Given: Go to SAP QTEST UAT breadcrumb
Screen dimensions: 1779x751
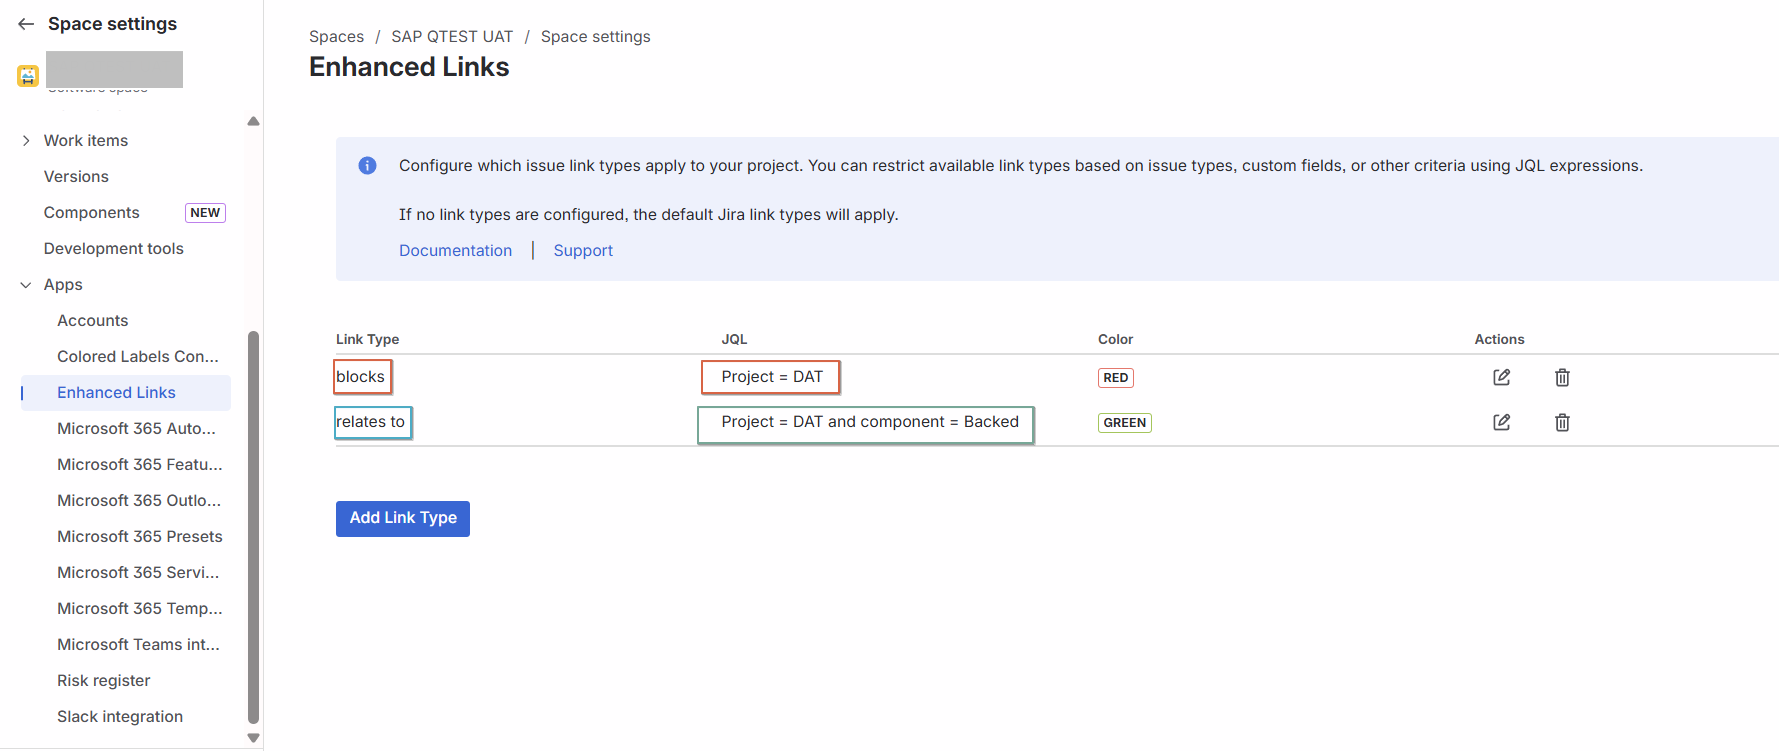Looking at the screenshot, I should click(452, 37).
